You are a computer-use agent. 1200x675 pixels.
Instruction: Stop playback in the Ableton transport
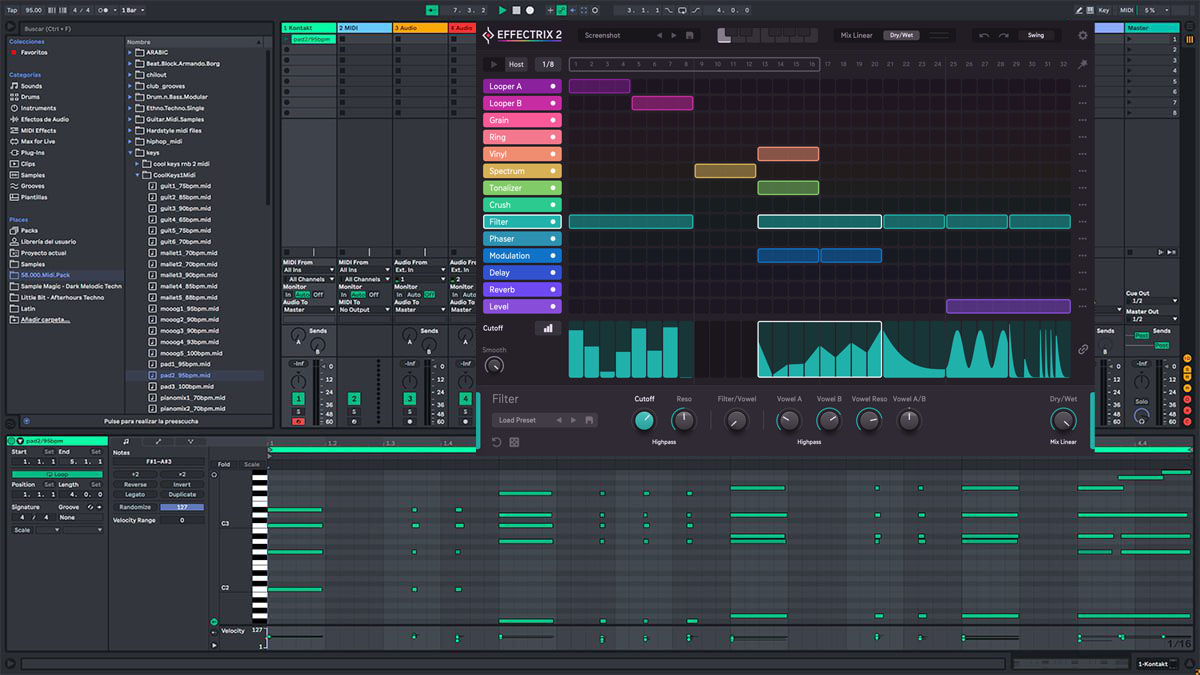point(516,10)
